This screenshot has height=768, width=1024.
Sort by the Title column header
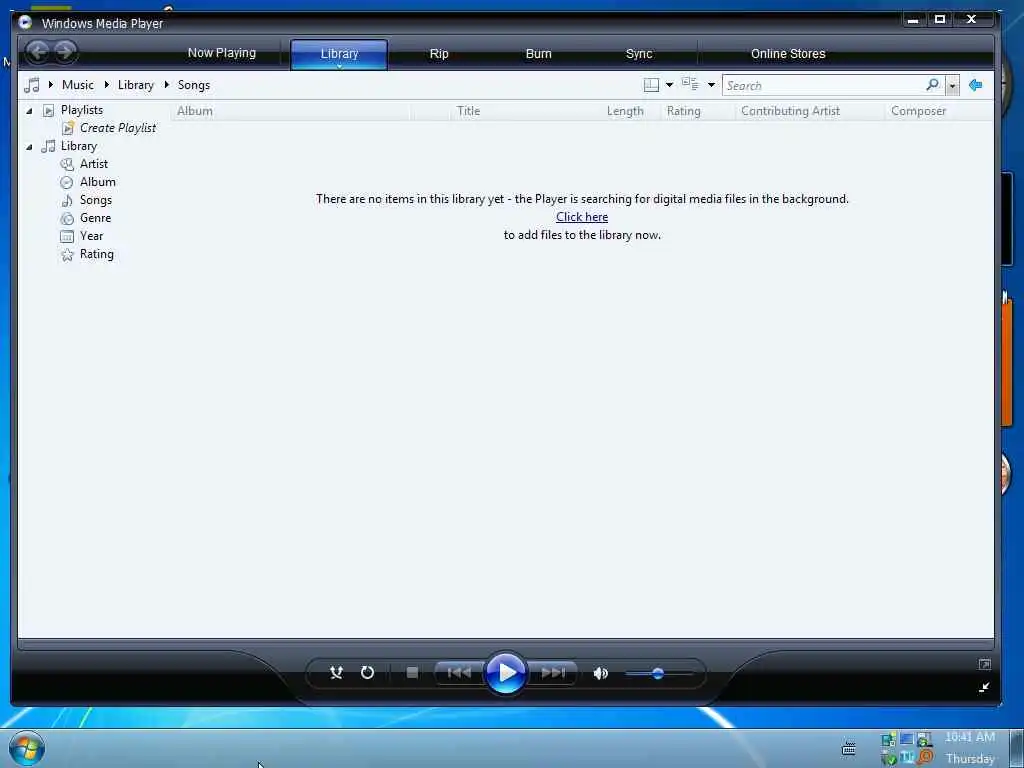point(468,111)
